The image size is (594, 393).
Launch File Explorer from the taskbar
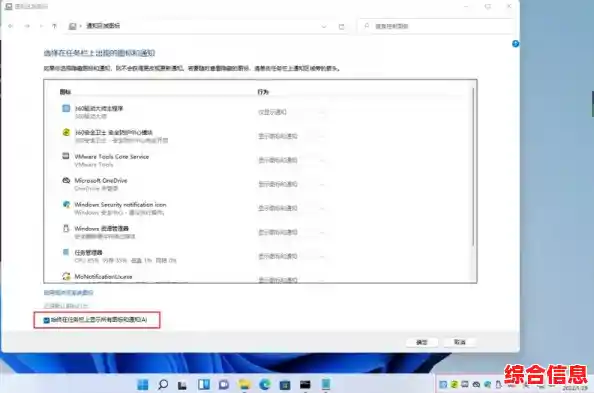(x=244, y=385)
